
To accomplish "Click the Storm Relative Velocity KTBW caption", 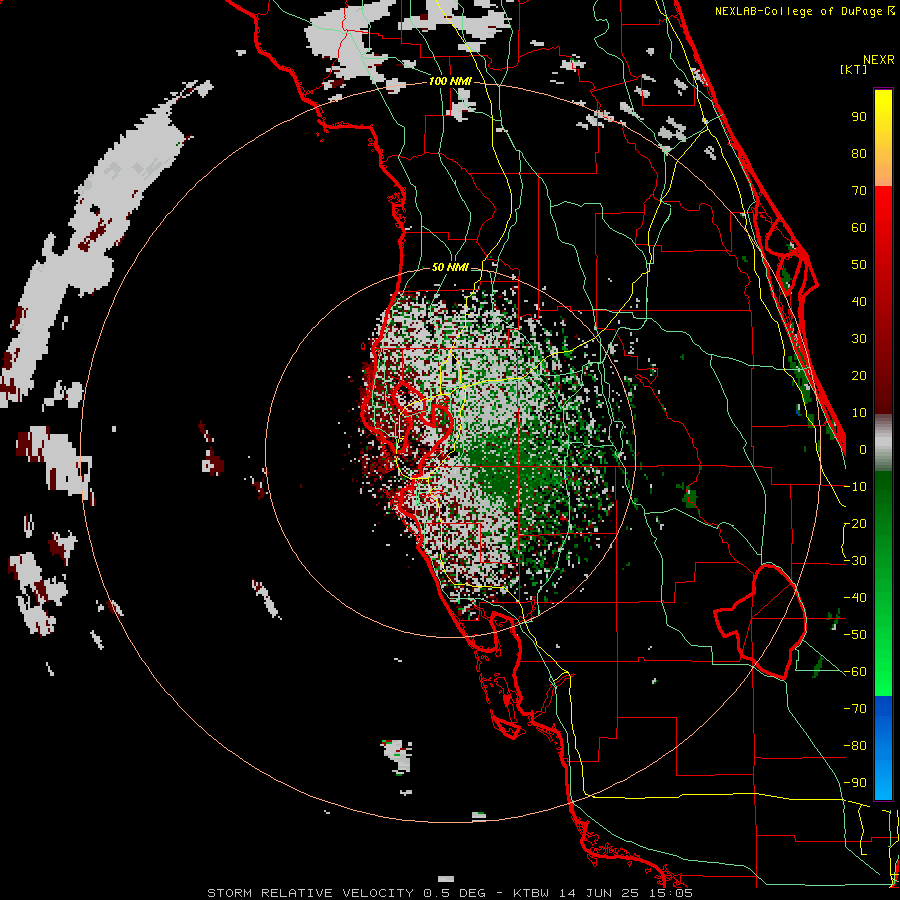I will click(450, 893).
